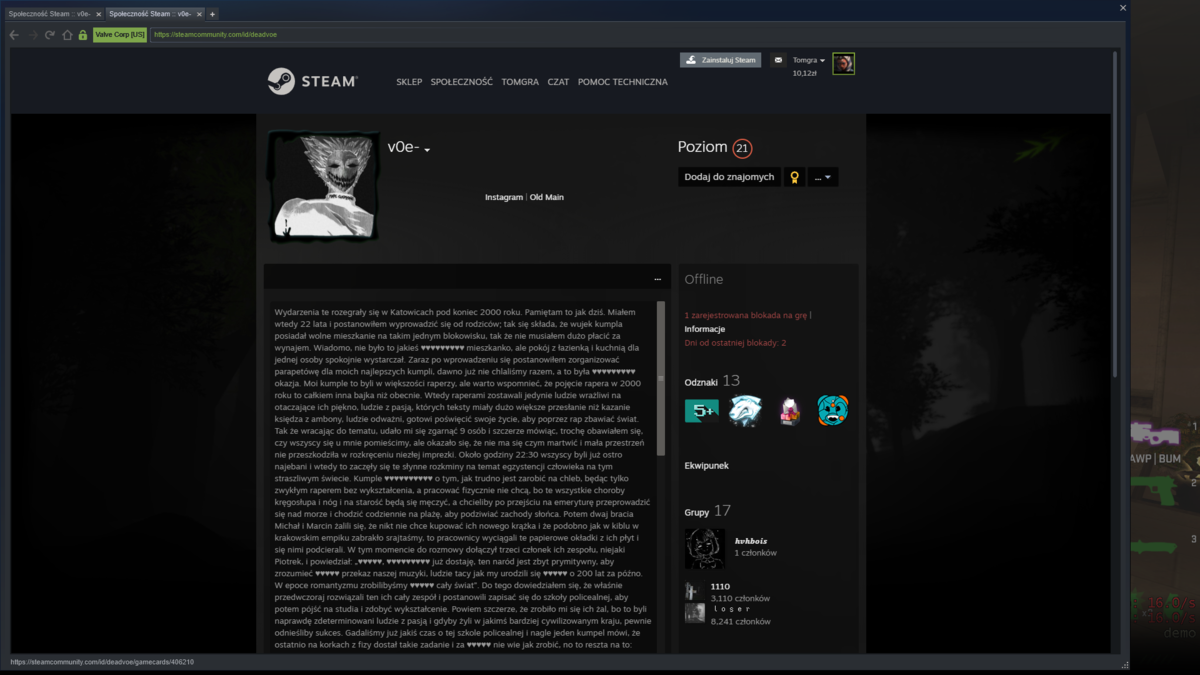The image size is (1200, 675).
Task: Award profile with the gold ribbon icon
Action: click(x=794, y=177)
